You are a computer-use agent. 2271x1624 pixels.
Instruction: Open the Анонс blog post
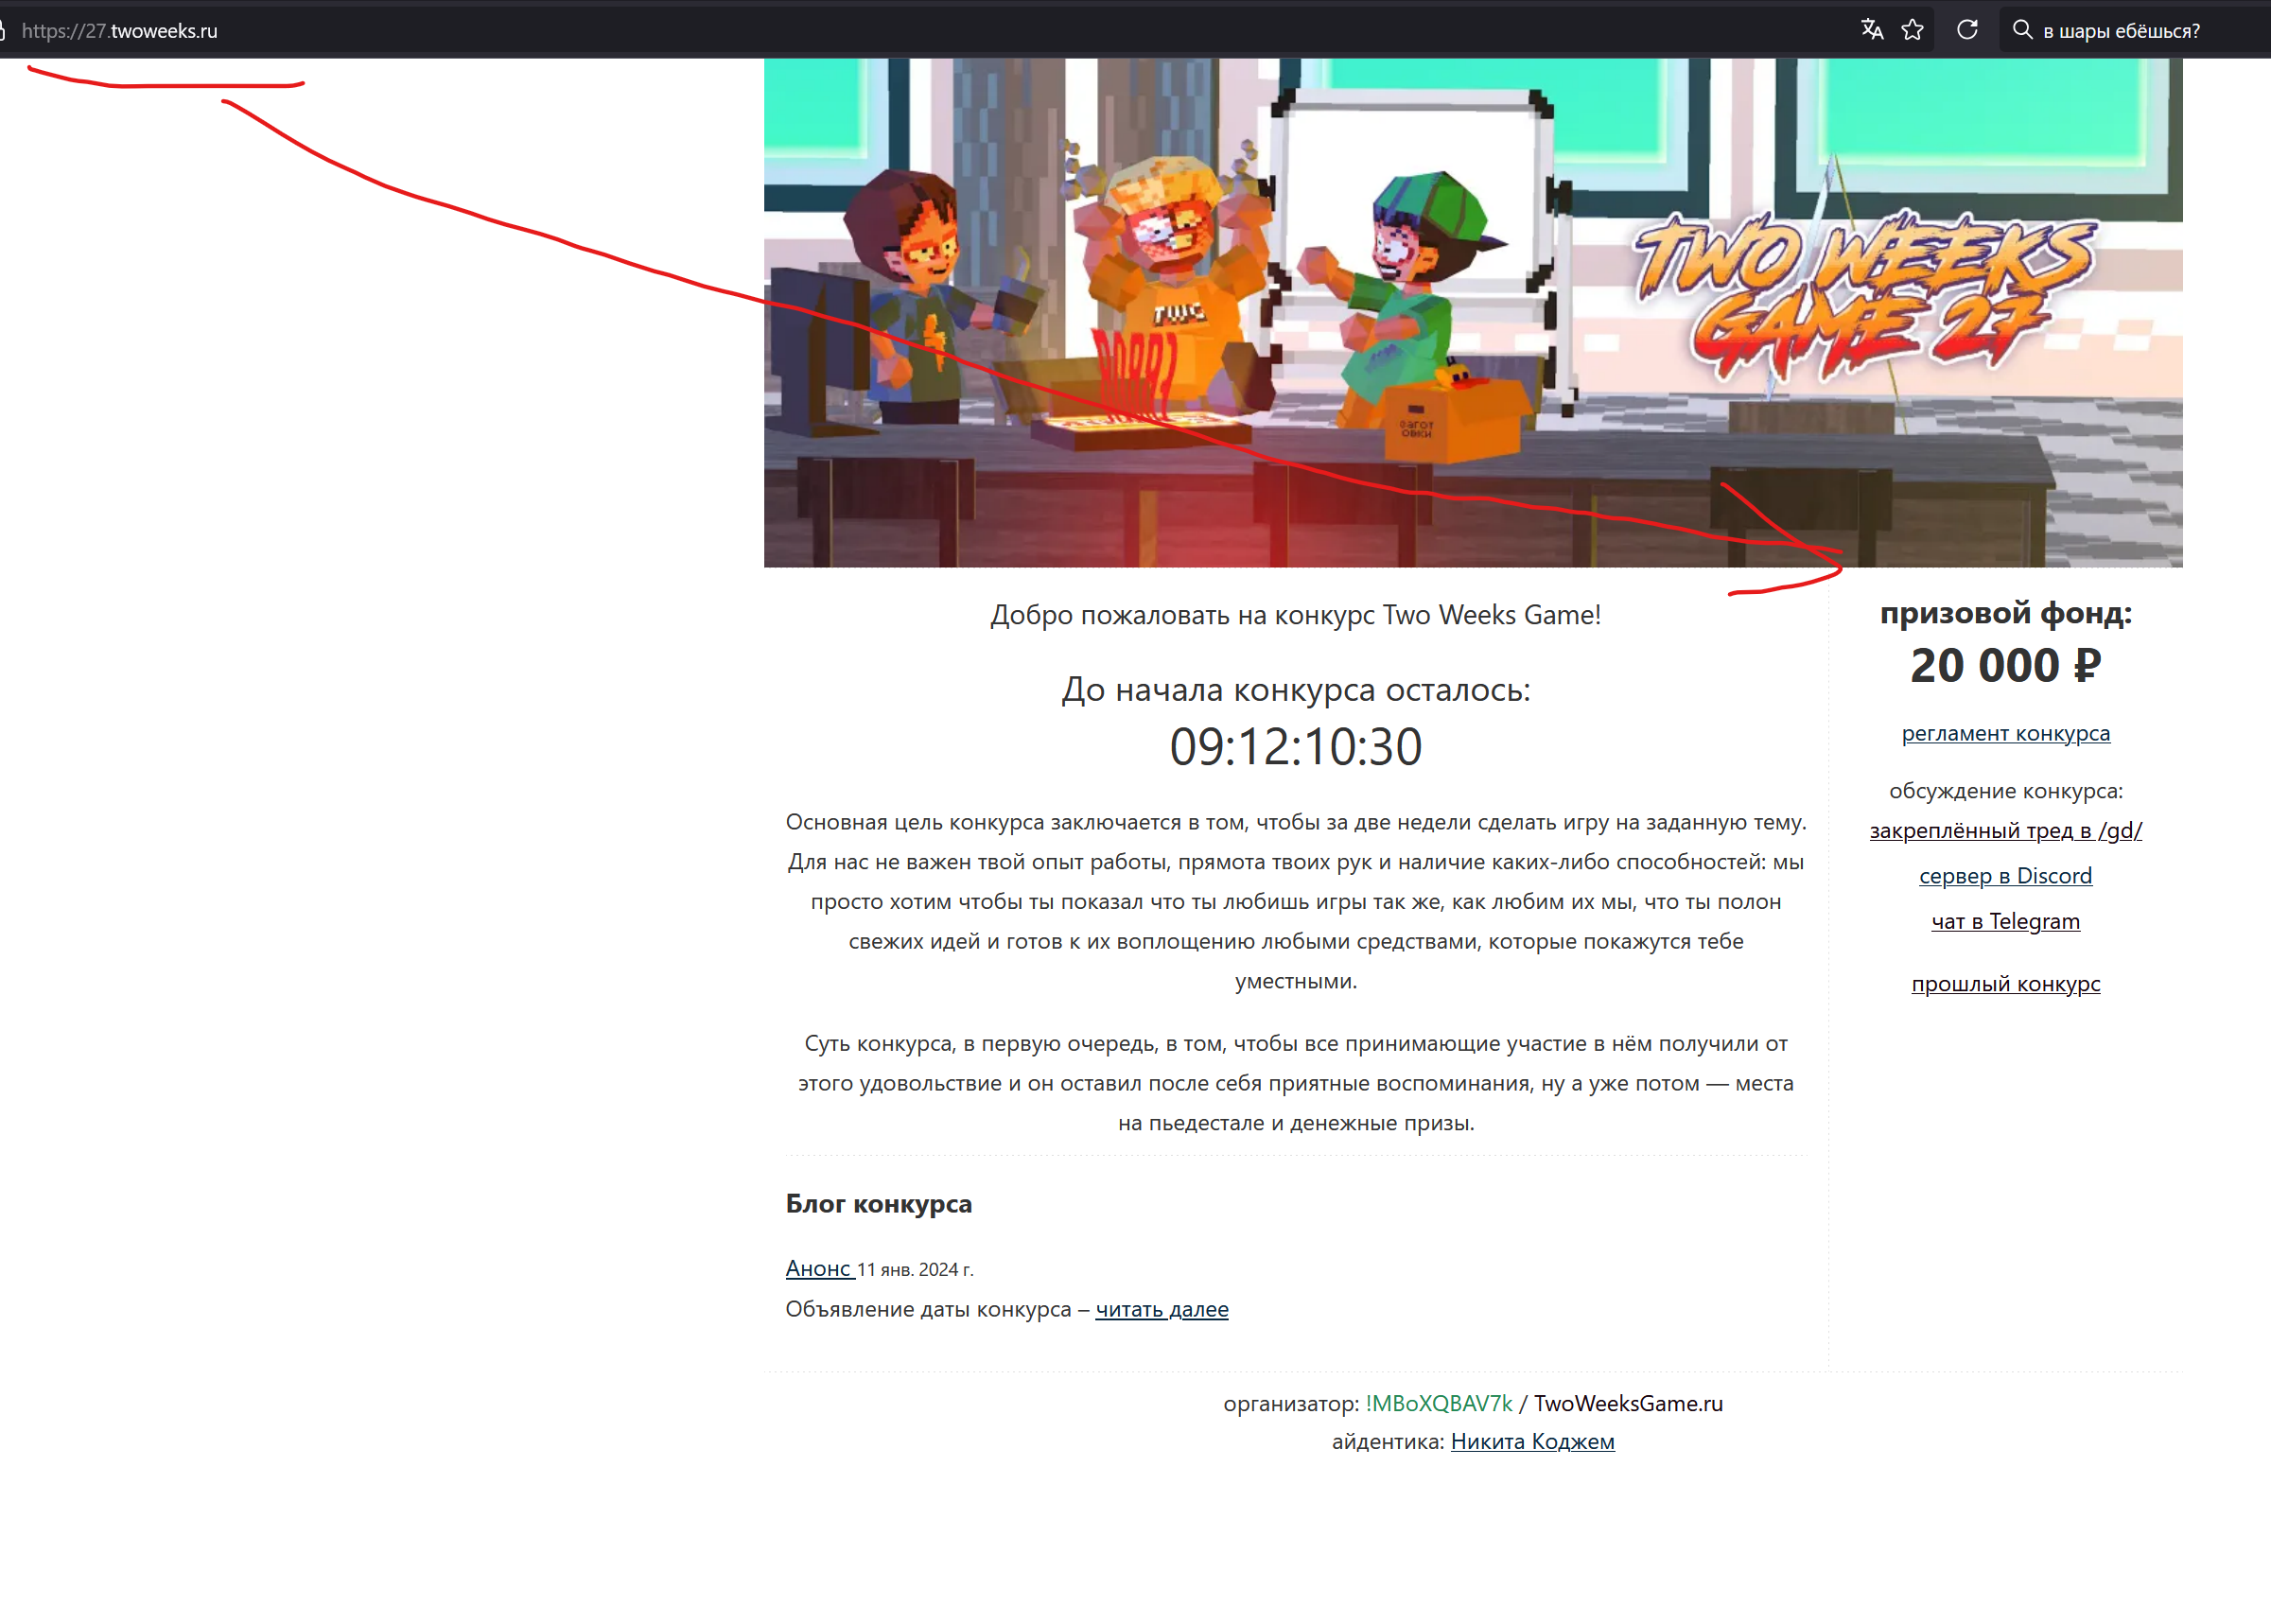coord(818,1268)
